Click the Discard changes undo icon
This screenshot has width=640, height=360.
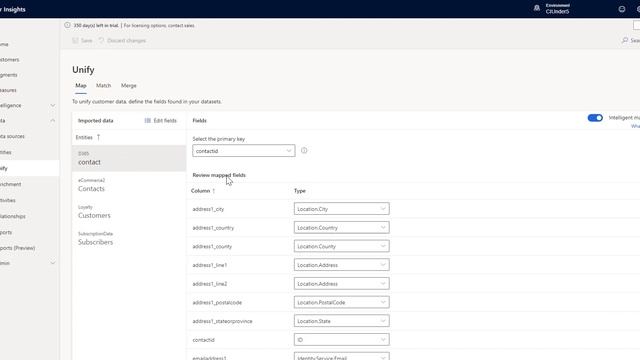pos(101,40)
